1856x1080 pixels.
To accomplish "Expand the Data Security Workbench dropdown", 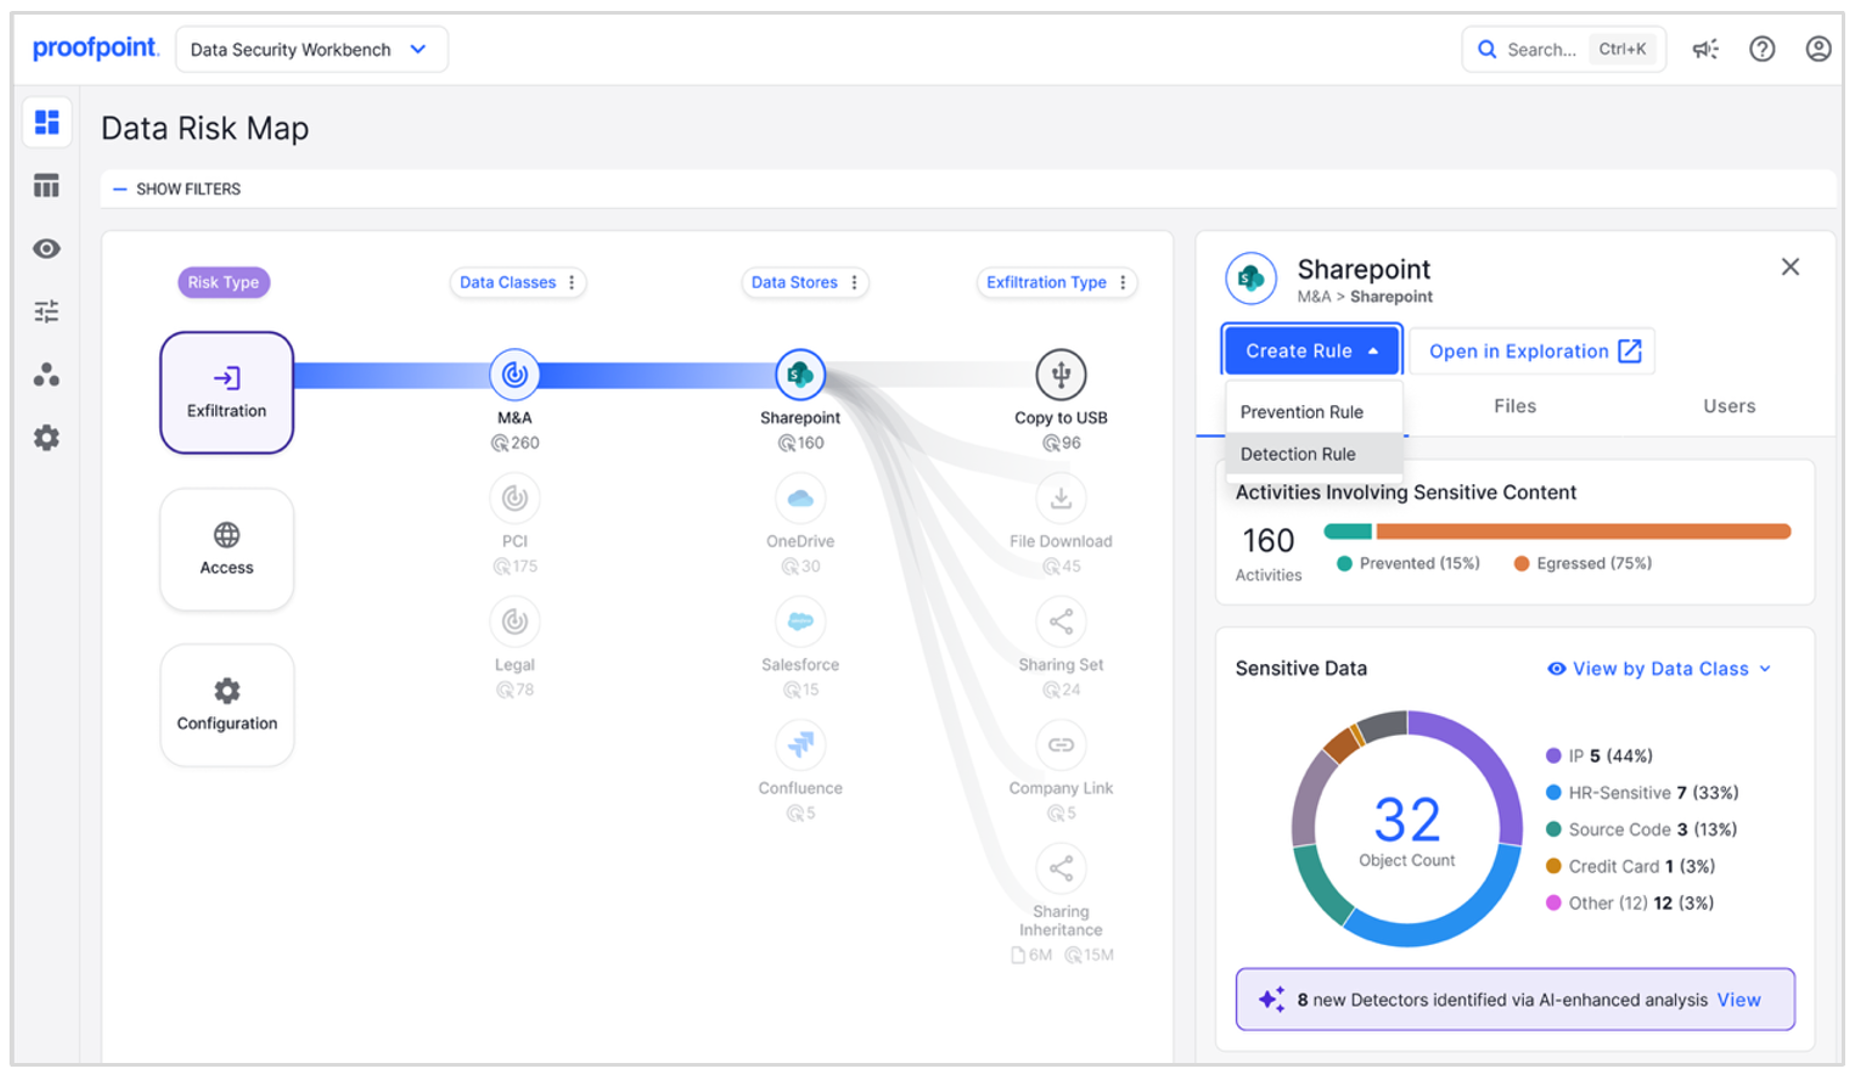I will [x=311, y=50].
